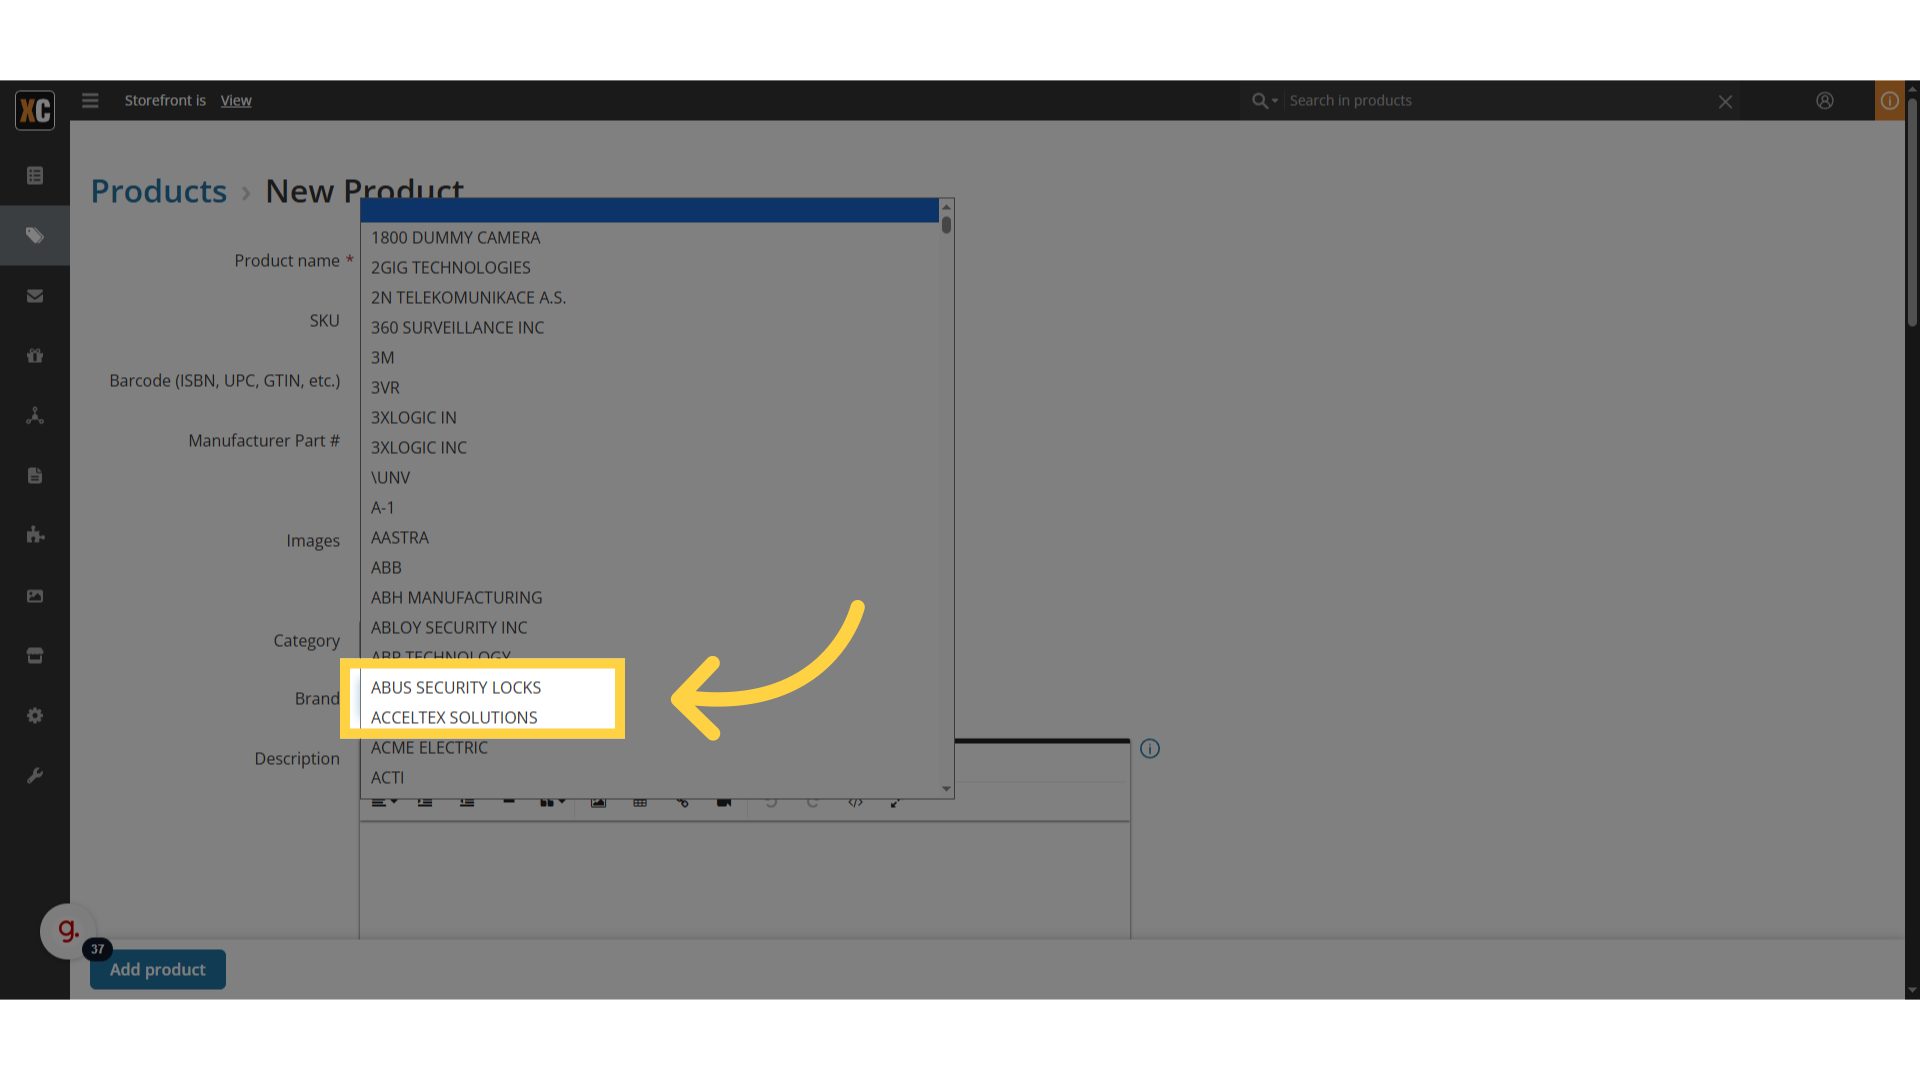
Task: Select 3XLOGIC IN option
Action: (650, 418)
